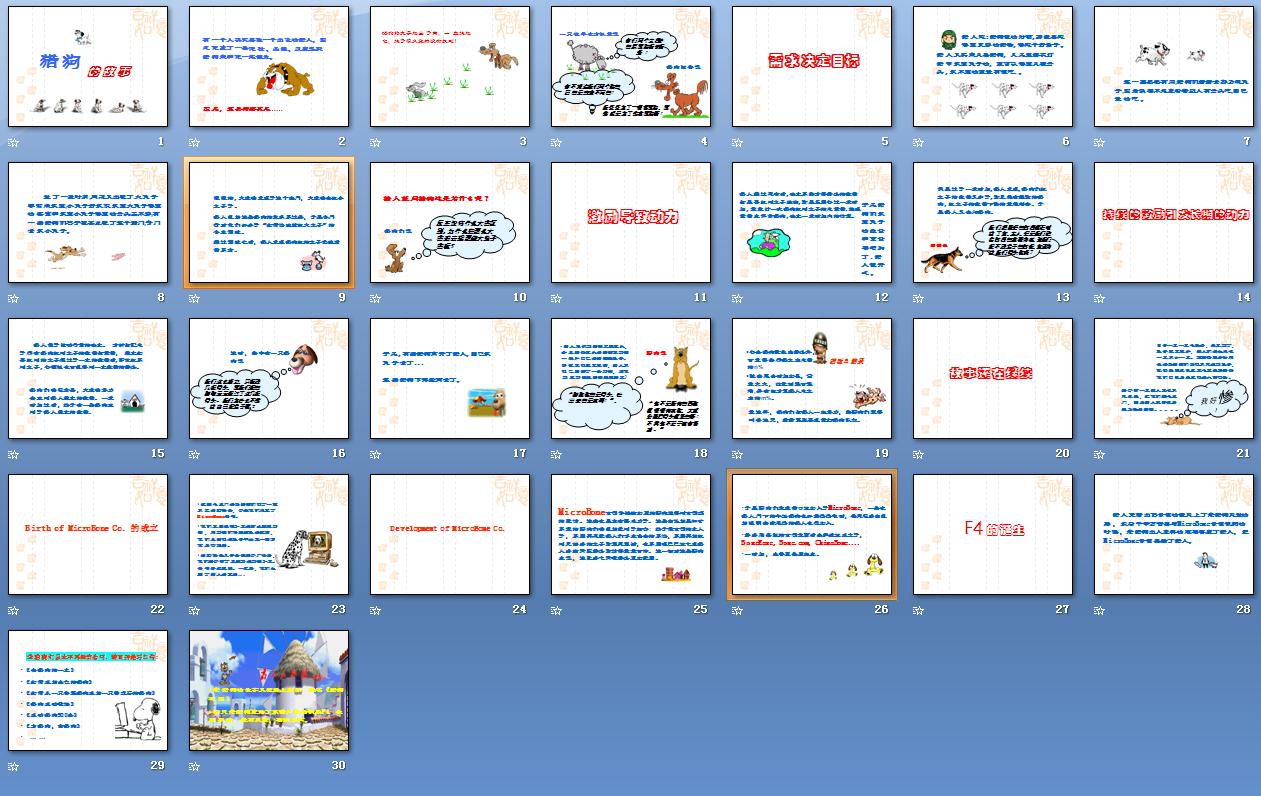Select slide 27 titled 'F4的诞生'
This screenshot has height=796, width=1261.
(x=993, y=534)
